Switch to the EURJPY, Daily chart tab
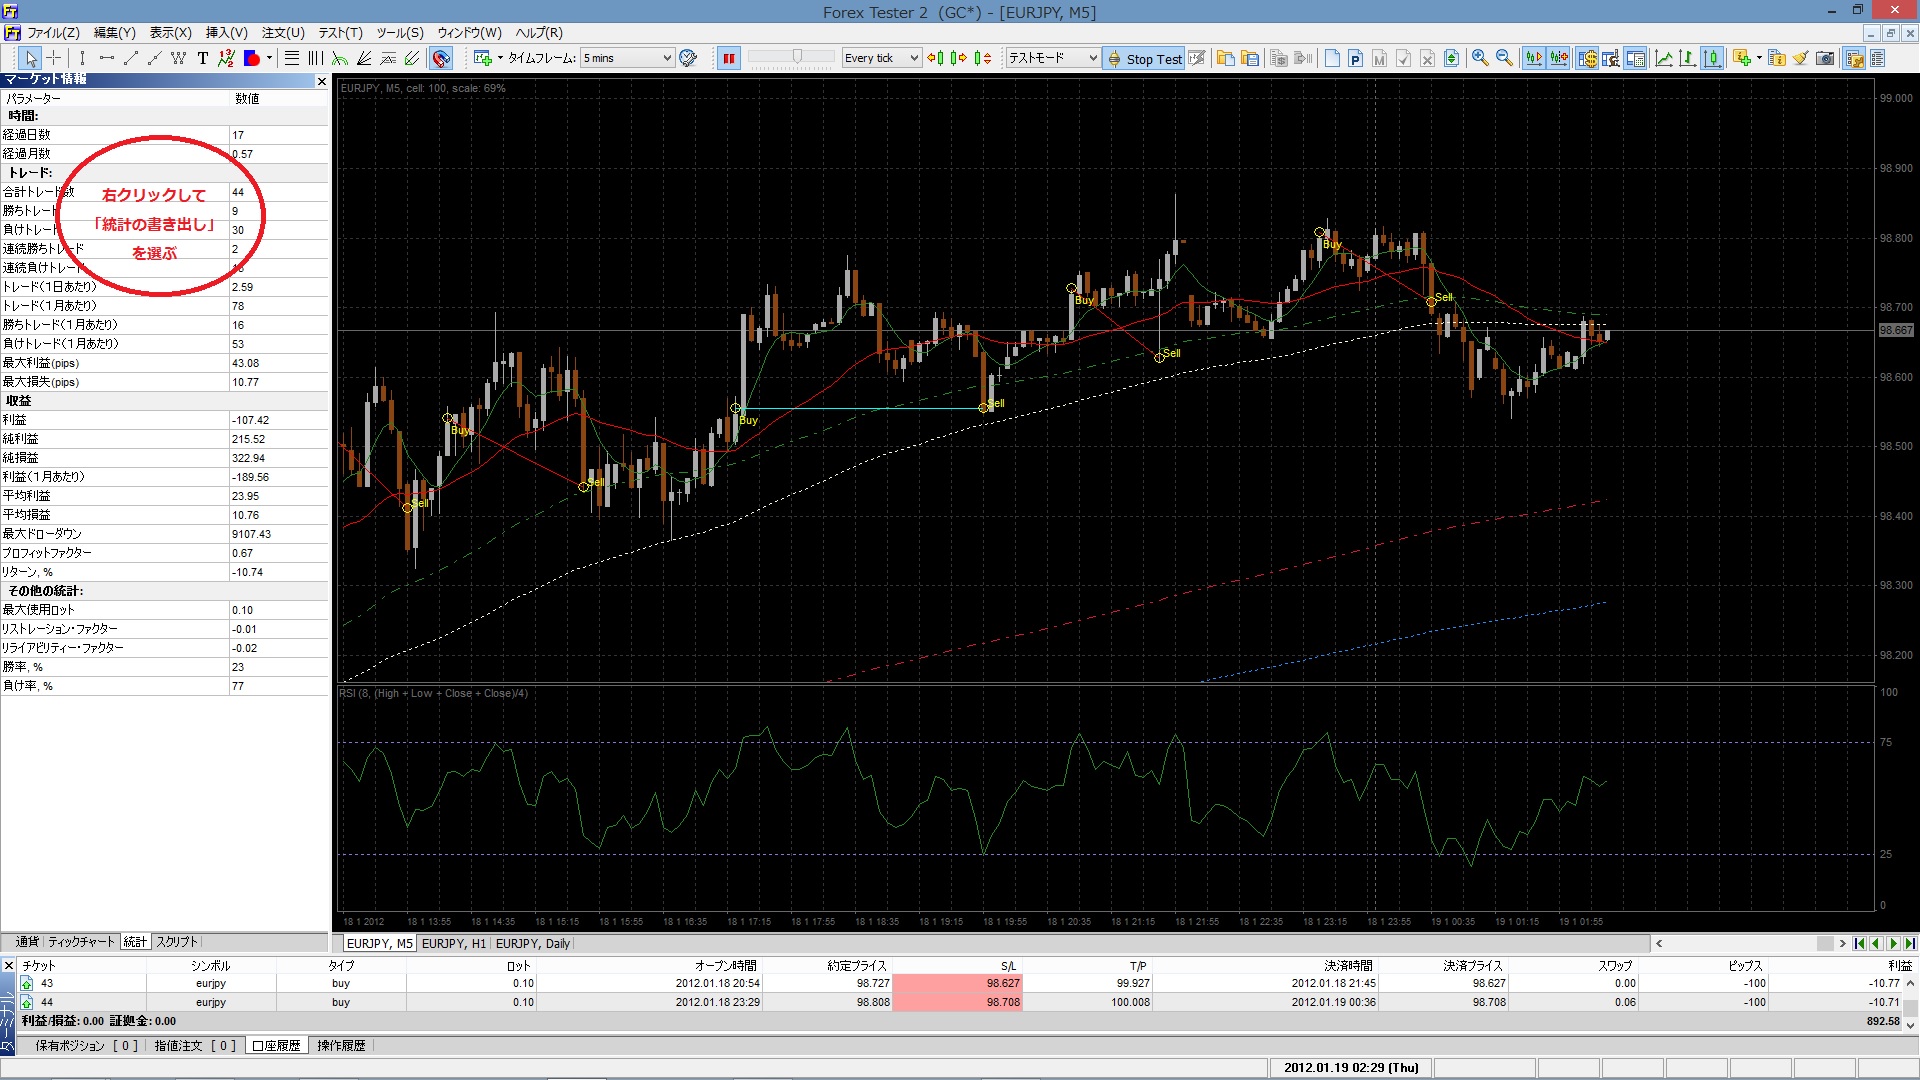 pos(532,943)
